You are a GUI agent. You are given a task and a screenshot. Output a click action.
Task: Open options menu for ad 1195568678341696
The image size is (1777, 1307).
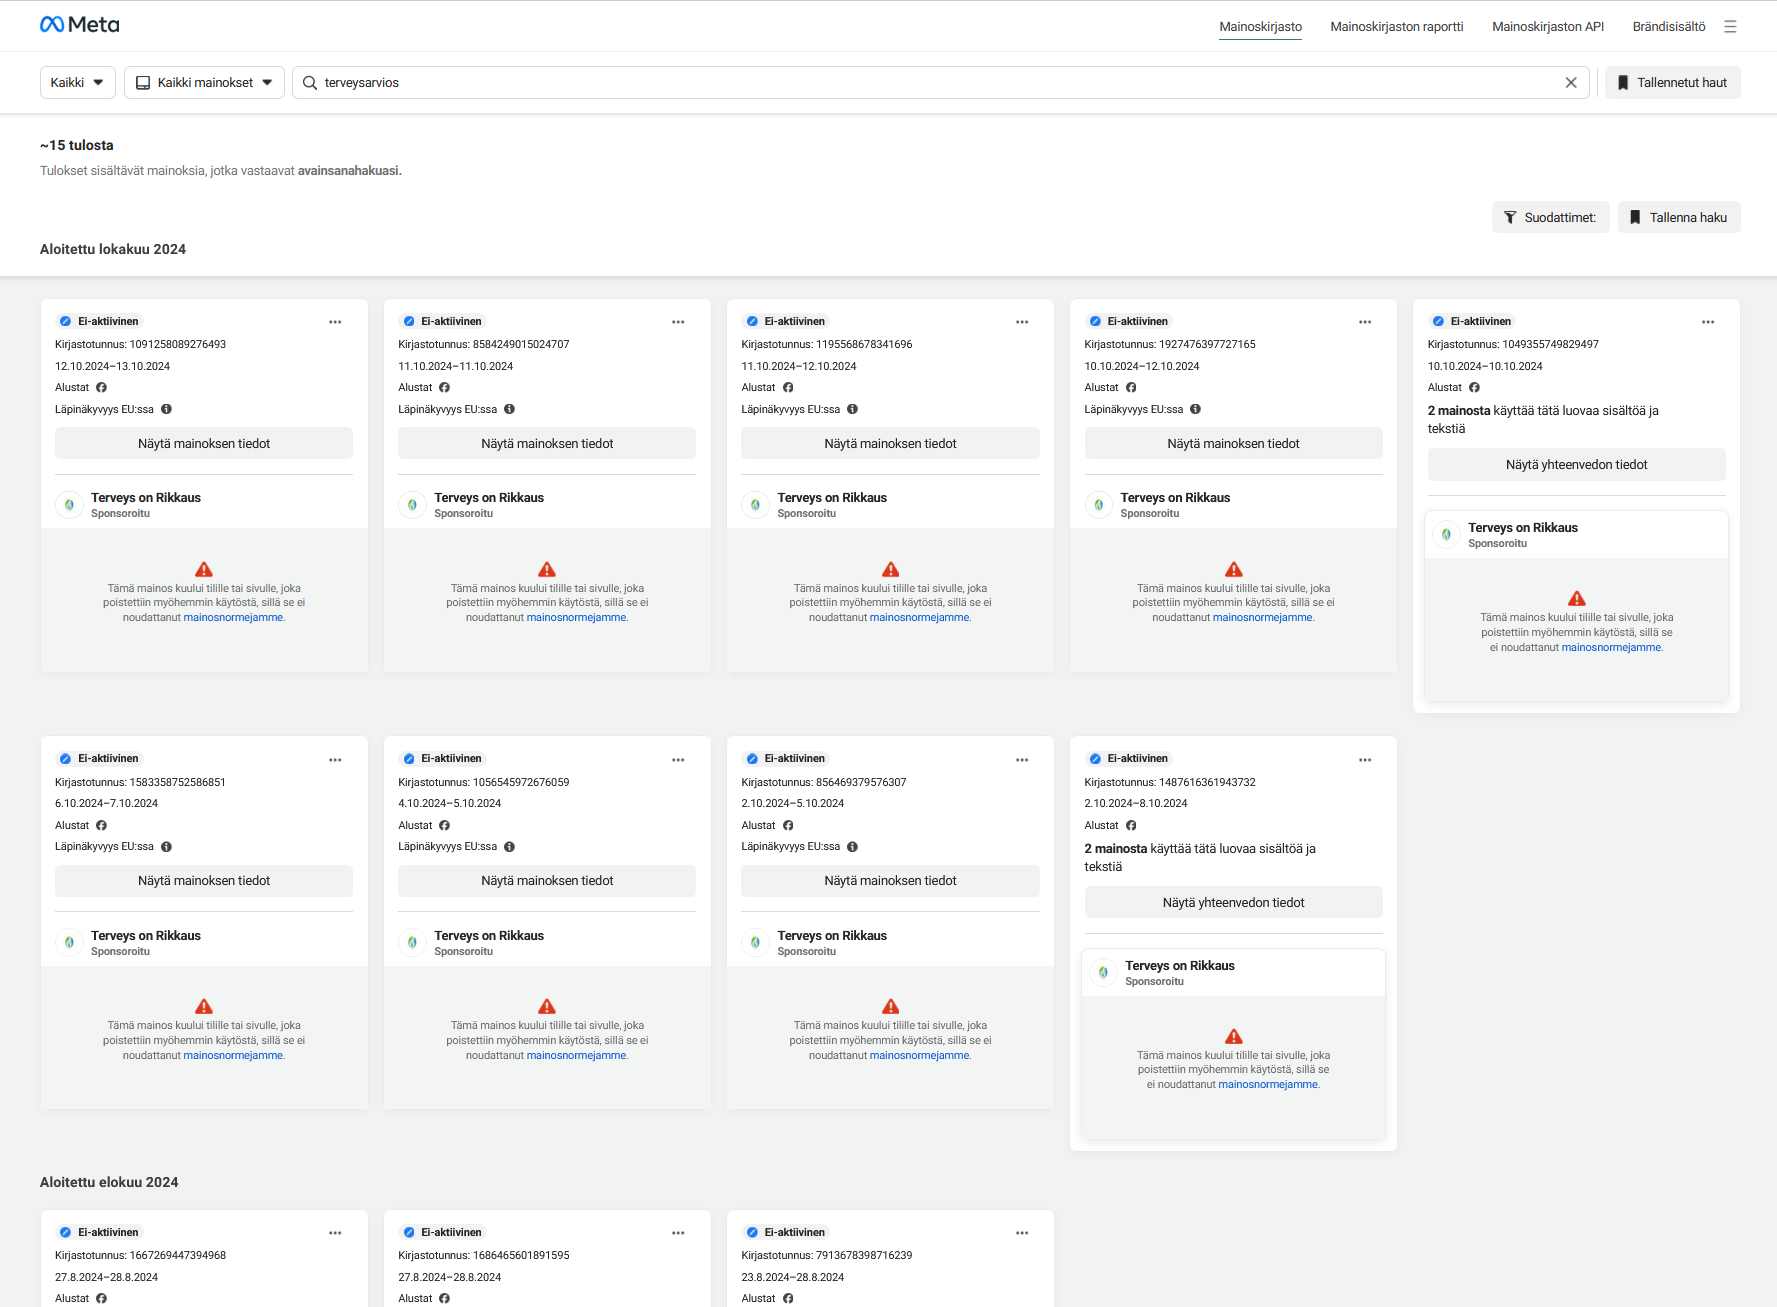pyautogui.click(x=1022, y=322)
